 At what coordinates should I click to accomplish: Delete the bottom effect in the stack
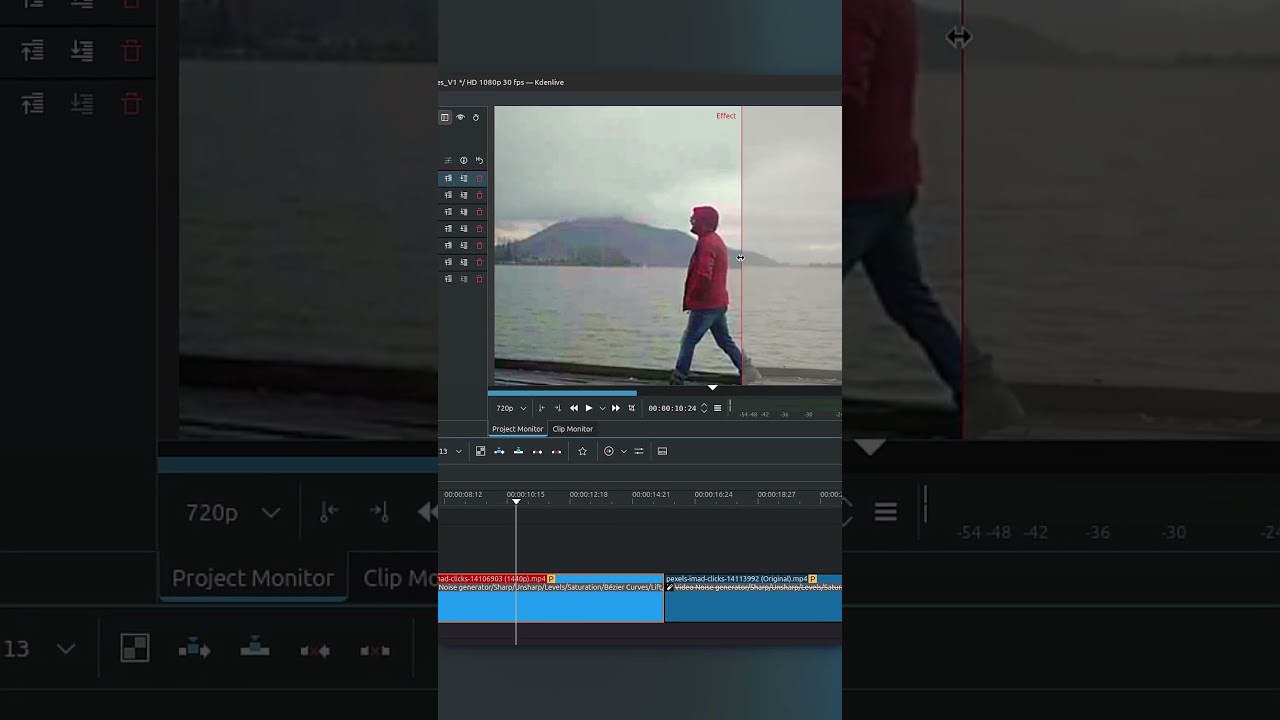click(x=479, y=279)
